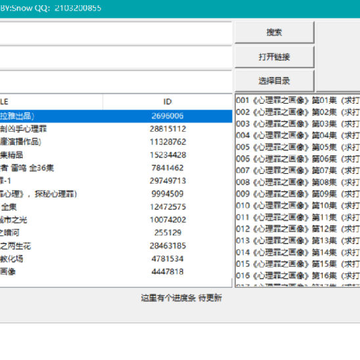
Task: Select the row with ID 4781534
Action: (x=116, y=259)
